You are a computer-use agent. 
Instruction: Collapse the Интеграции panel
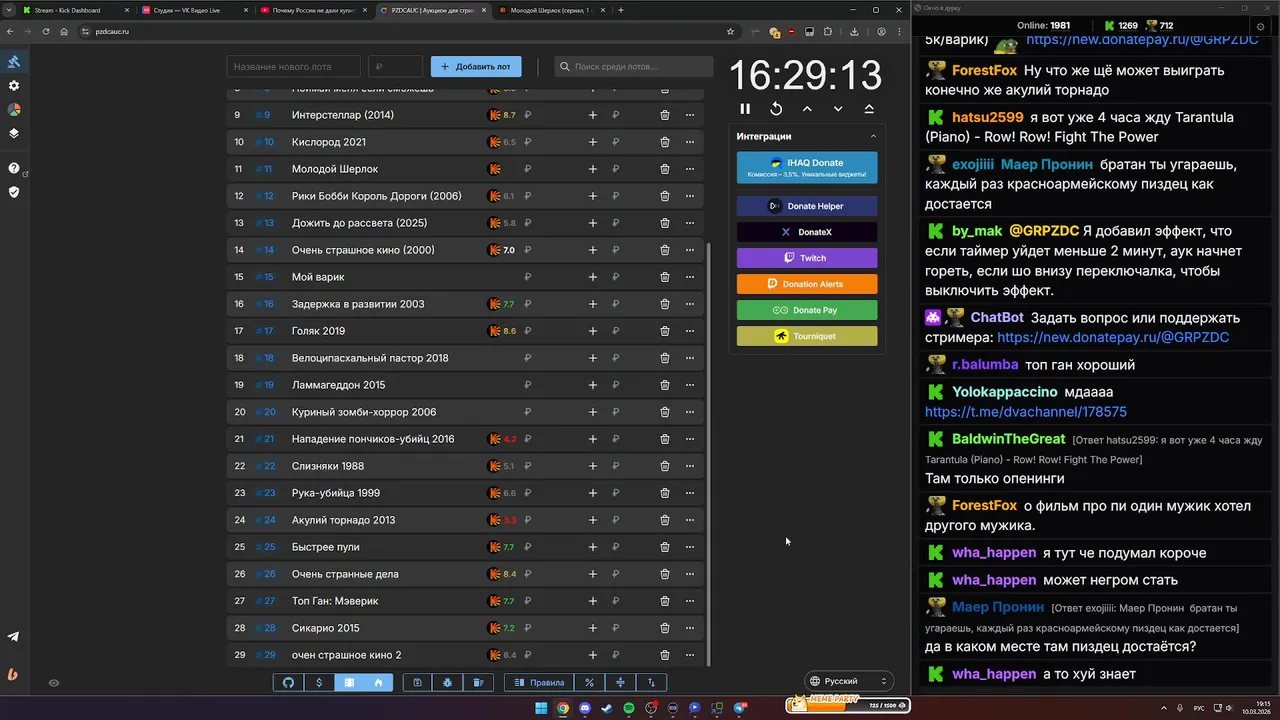(873, 136)
